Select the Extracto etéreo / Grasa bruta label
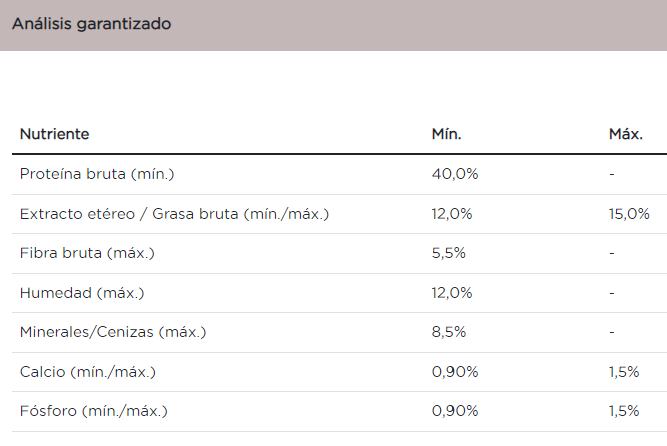Screen dimensions: 667x446 174,214
